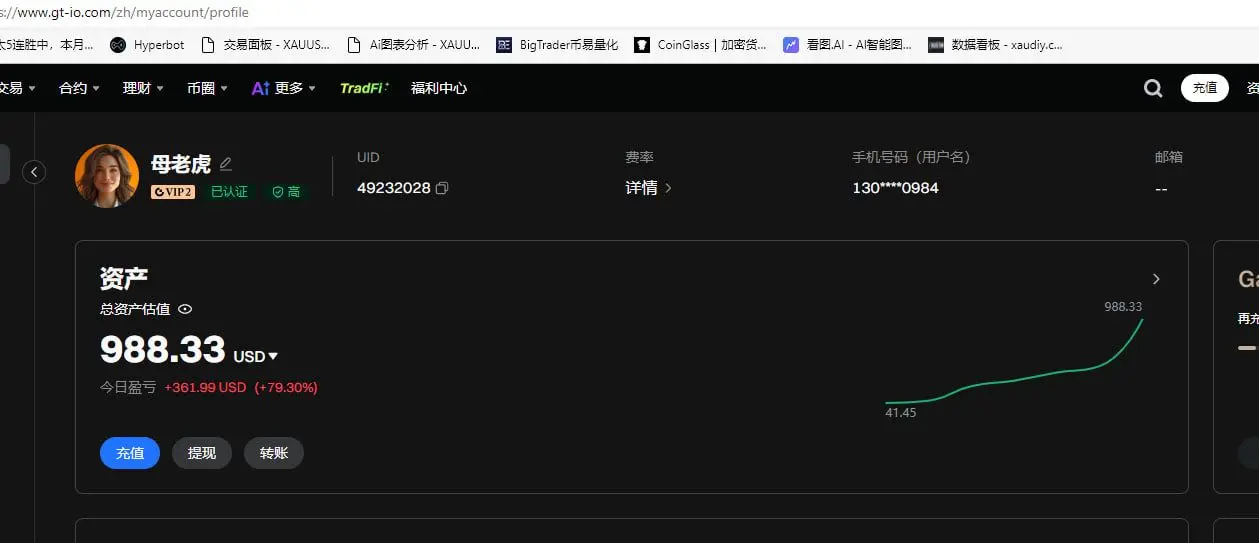Open the CoinGlass bookmark
This screenshot has width=1259, height=543.
pyautogui.click(x=701, y=45)
